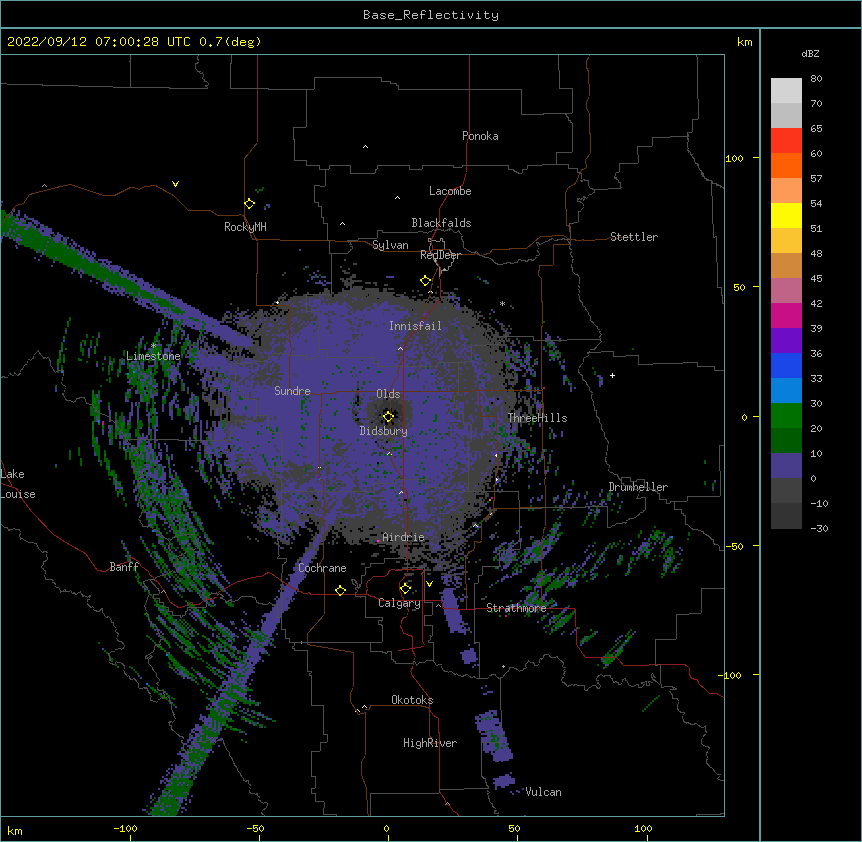Click the Banff label
The image size is (862, 842).
click(124, 567)
